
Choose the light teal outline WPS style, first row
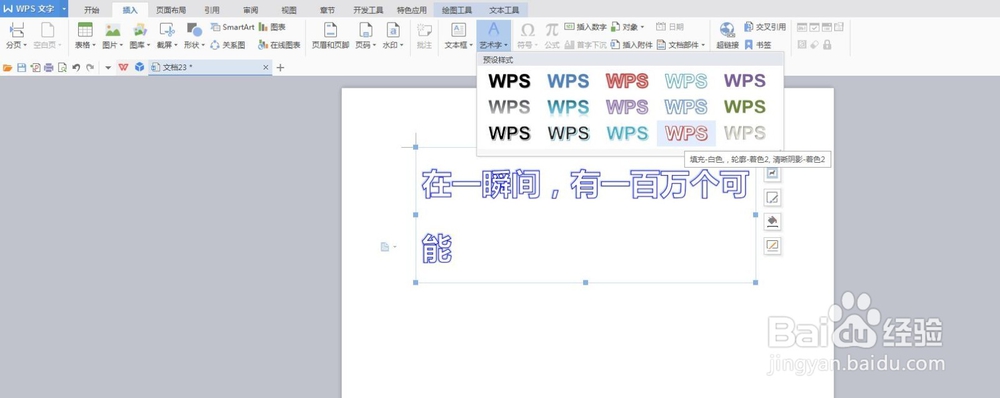686,81
